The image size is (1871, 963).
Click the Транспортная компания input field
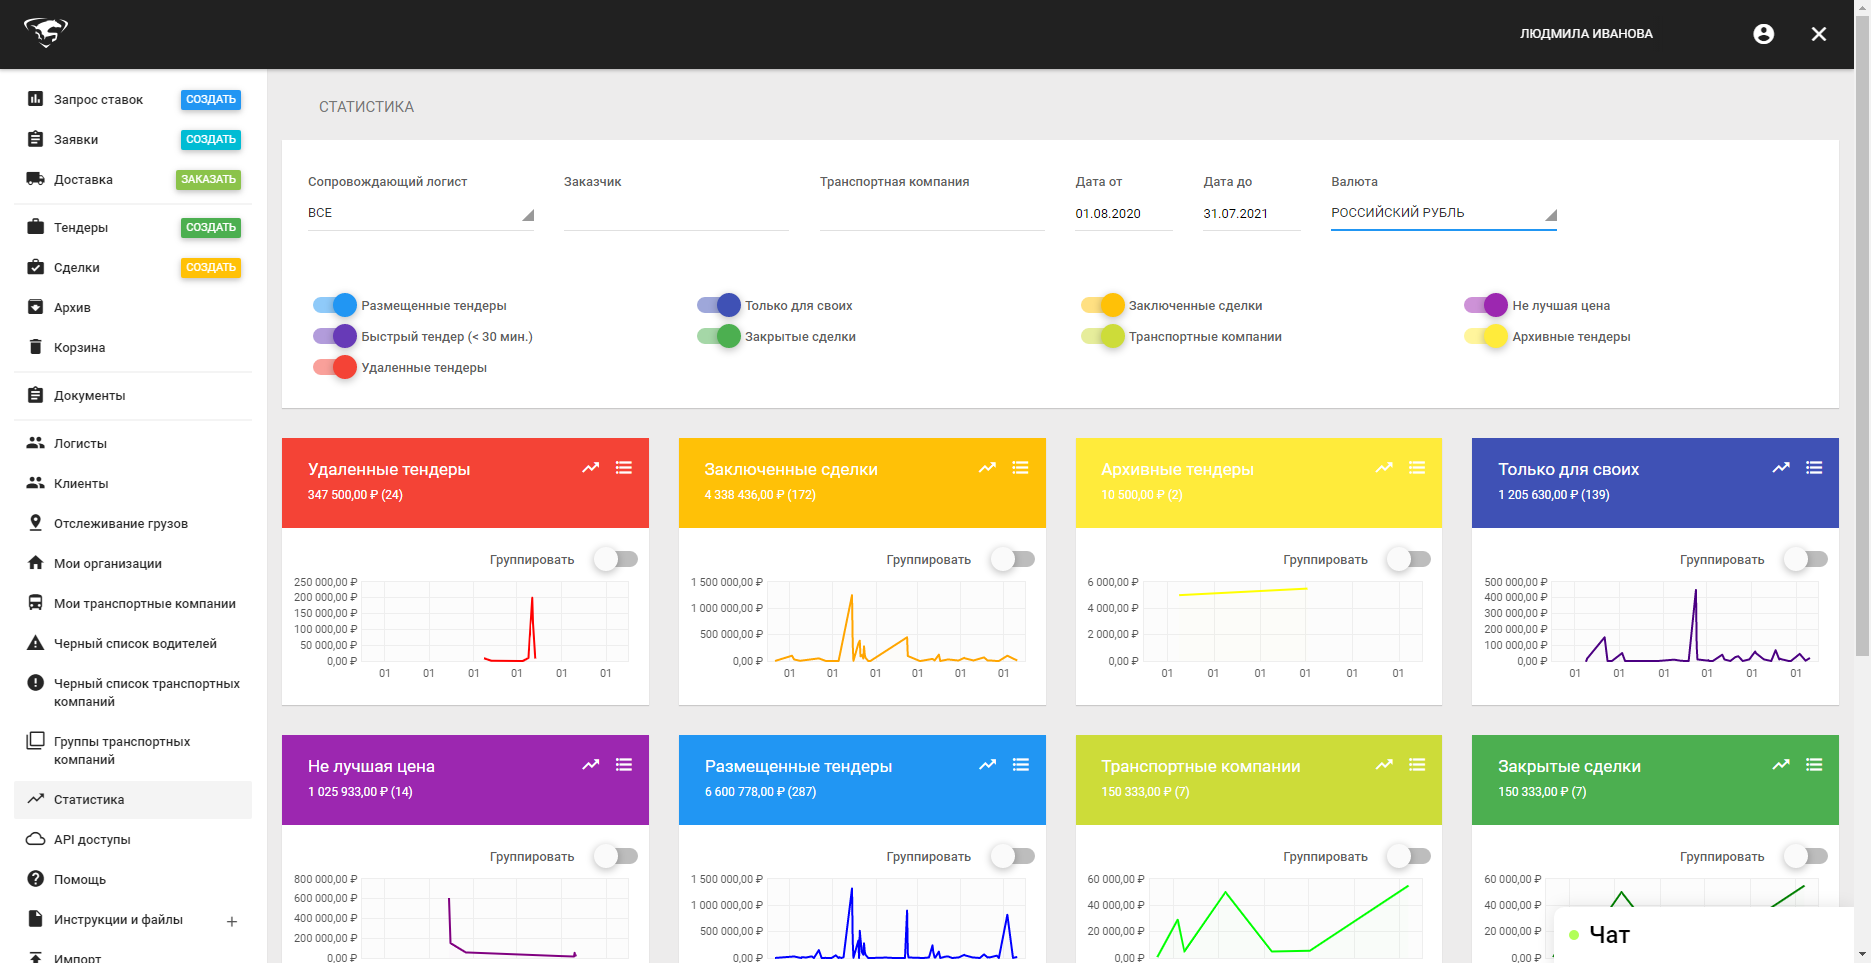tap(932, 213)
